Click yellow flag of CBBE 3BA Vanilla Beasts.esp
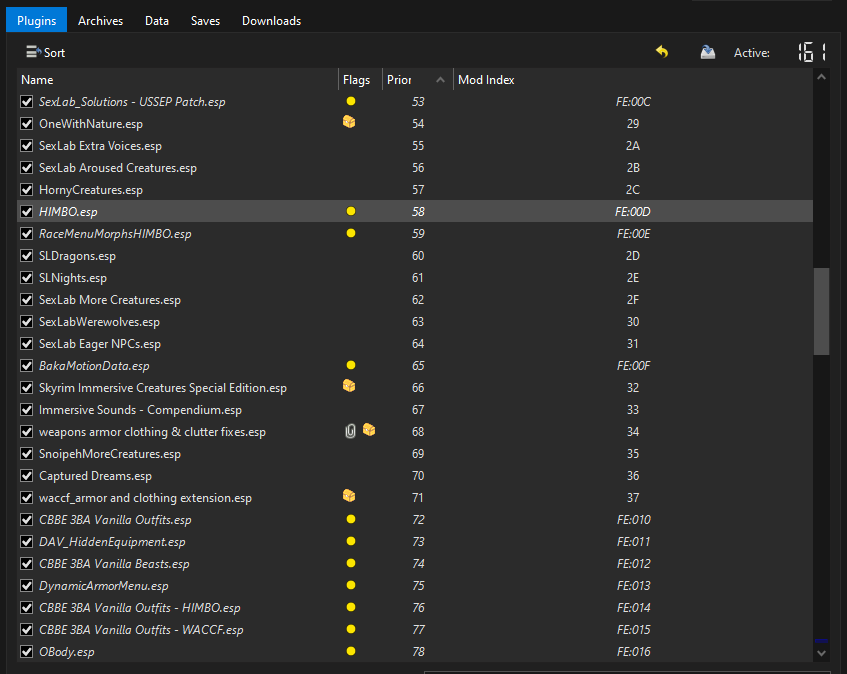This screenshot has width=847, height=674. tap(351, 563)
